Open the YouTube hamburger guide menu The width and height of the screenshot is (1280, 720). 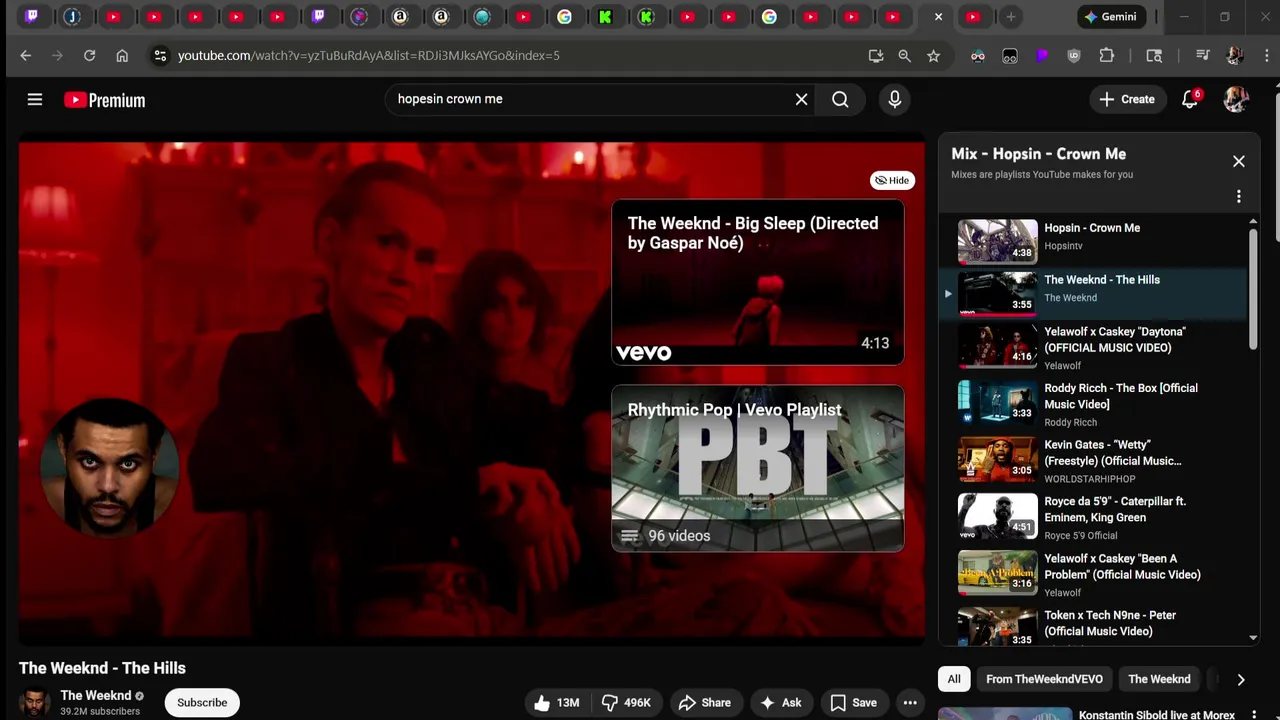[35, 99]
